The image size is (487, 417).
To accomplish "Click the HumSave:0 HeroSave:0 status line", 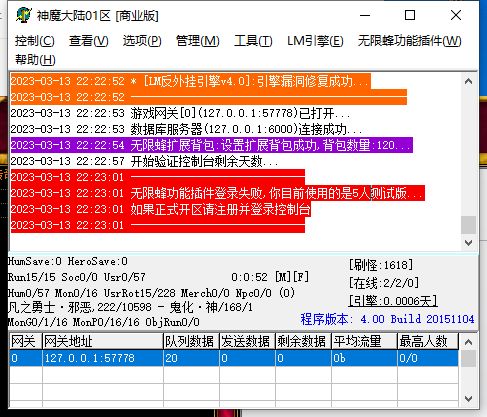I will coord(68,261).
